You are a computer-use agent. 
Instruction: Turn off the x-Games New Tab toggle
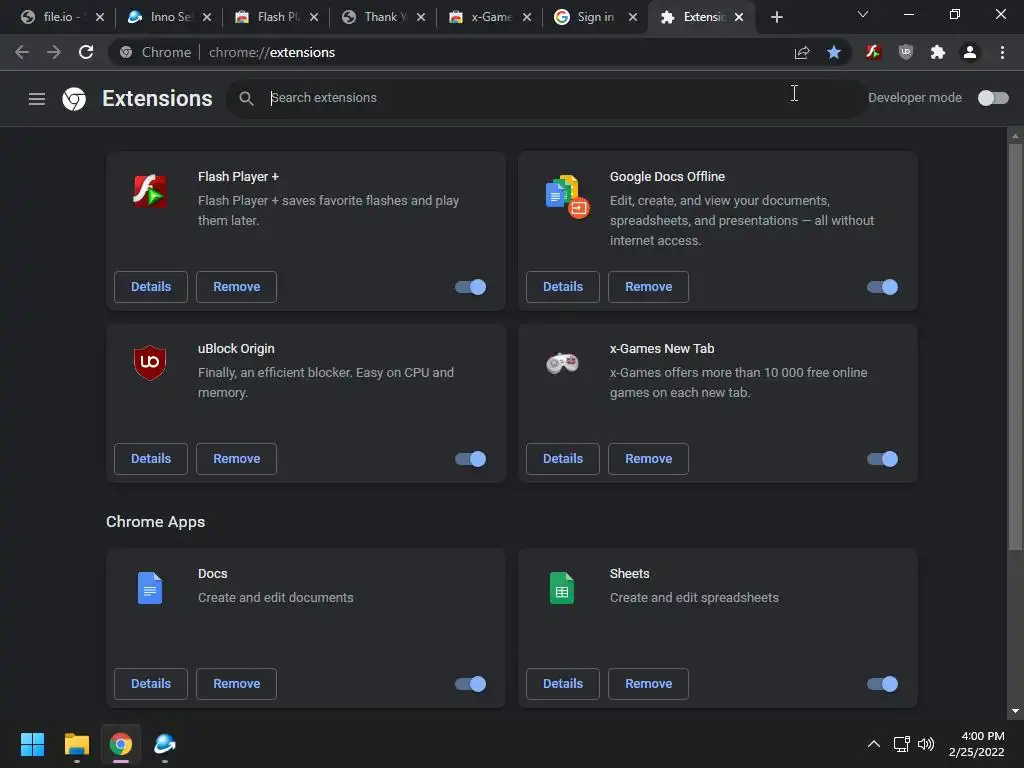pos(882,459)
